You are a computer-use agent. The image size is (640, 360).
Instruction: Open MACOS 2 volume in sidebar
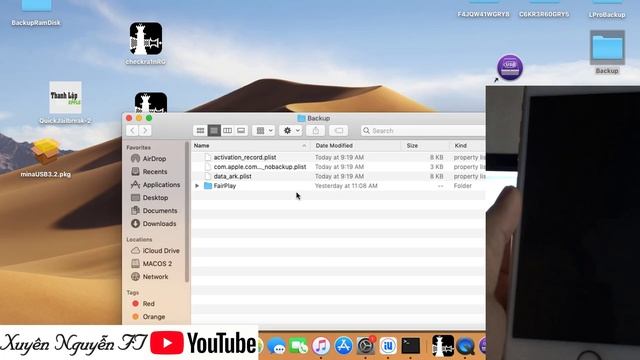pyautogui.click(x=157, y=264)
